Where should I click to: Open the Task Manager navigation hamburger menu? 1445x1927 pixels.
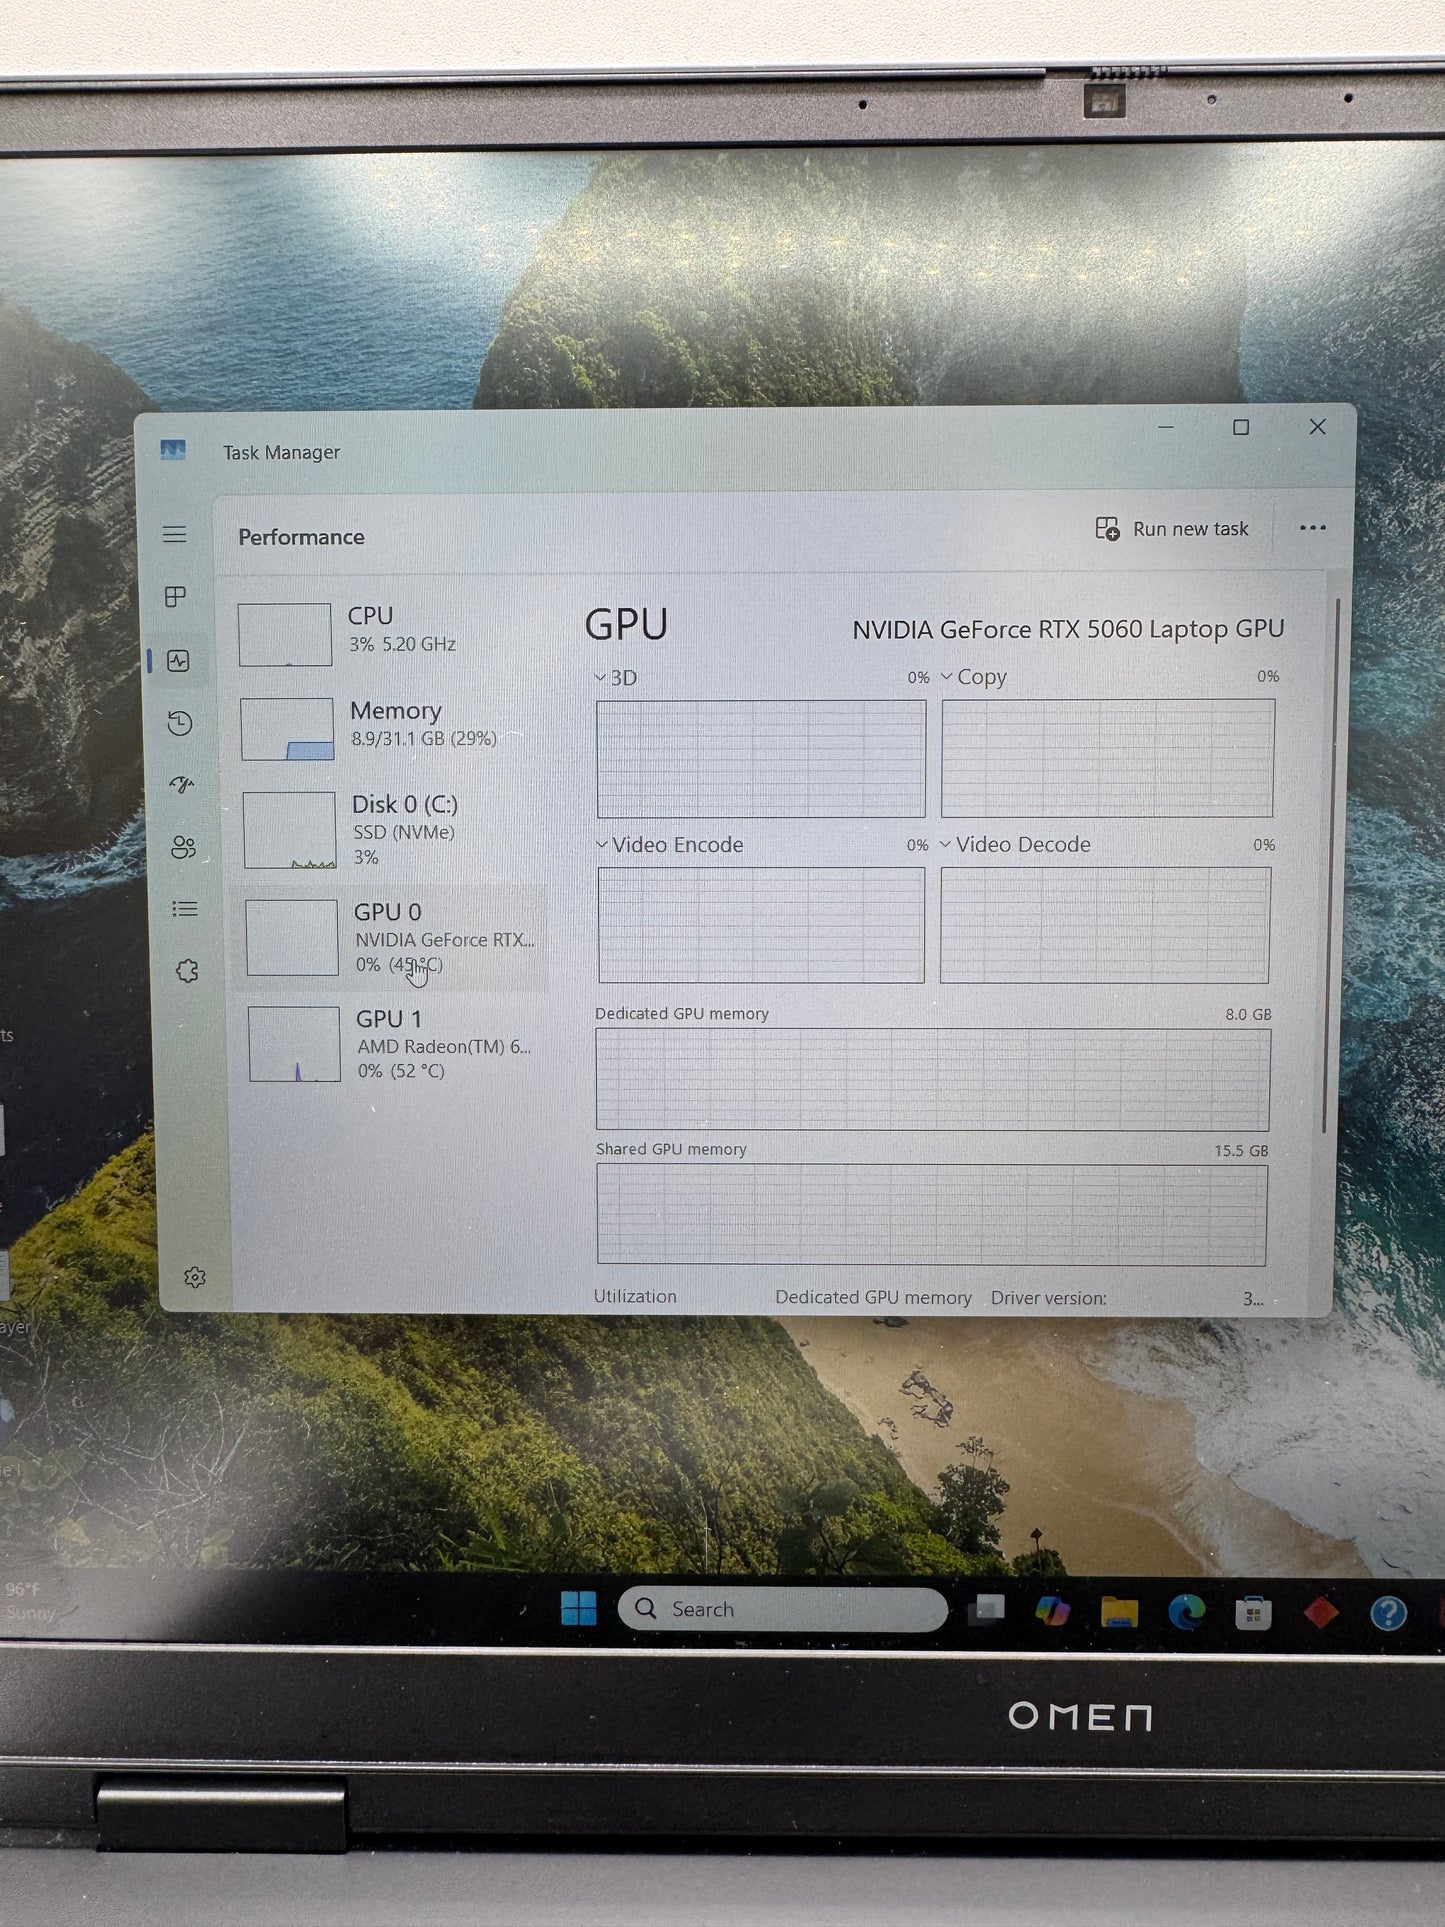[175, 534]
